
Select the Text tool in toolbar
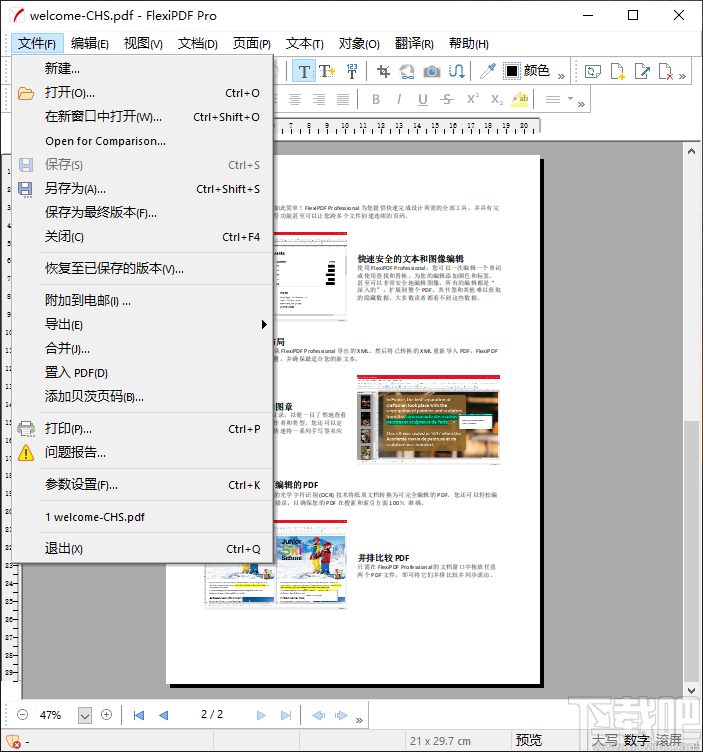click(x=304, y=71)
